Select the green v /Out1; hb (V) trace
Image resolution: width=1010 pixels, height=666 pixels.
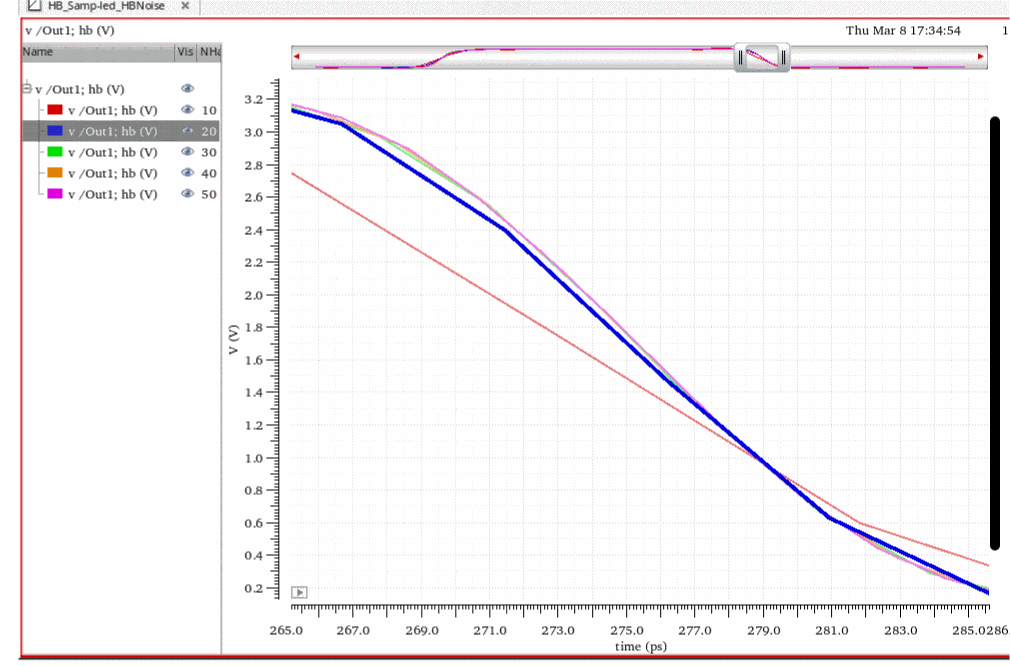pyautogui.click(x=112, y=152)
